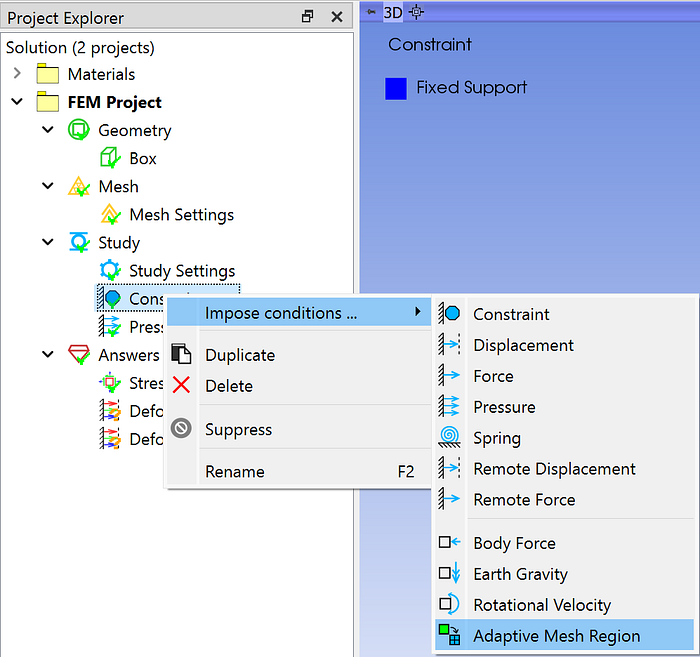Click the Pressure submenu icon
This screenshot has width=700, height=657.
tap(450, 406)
